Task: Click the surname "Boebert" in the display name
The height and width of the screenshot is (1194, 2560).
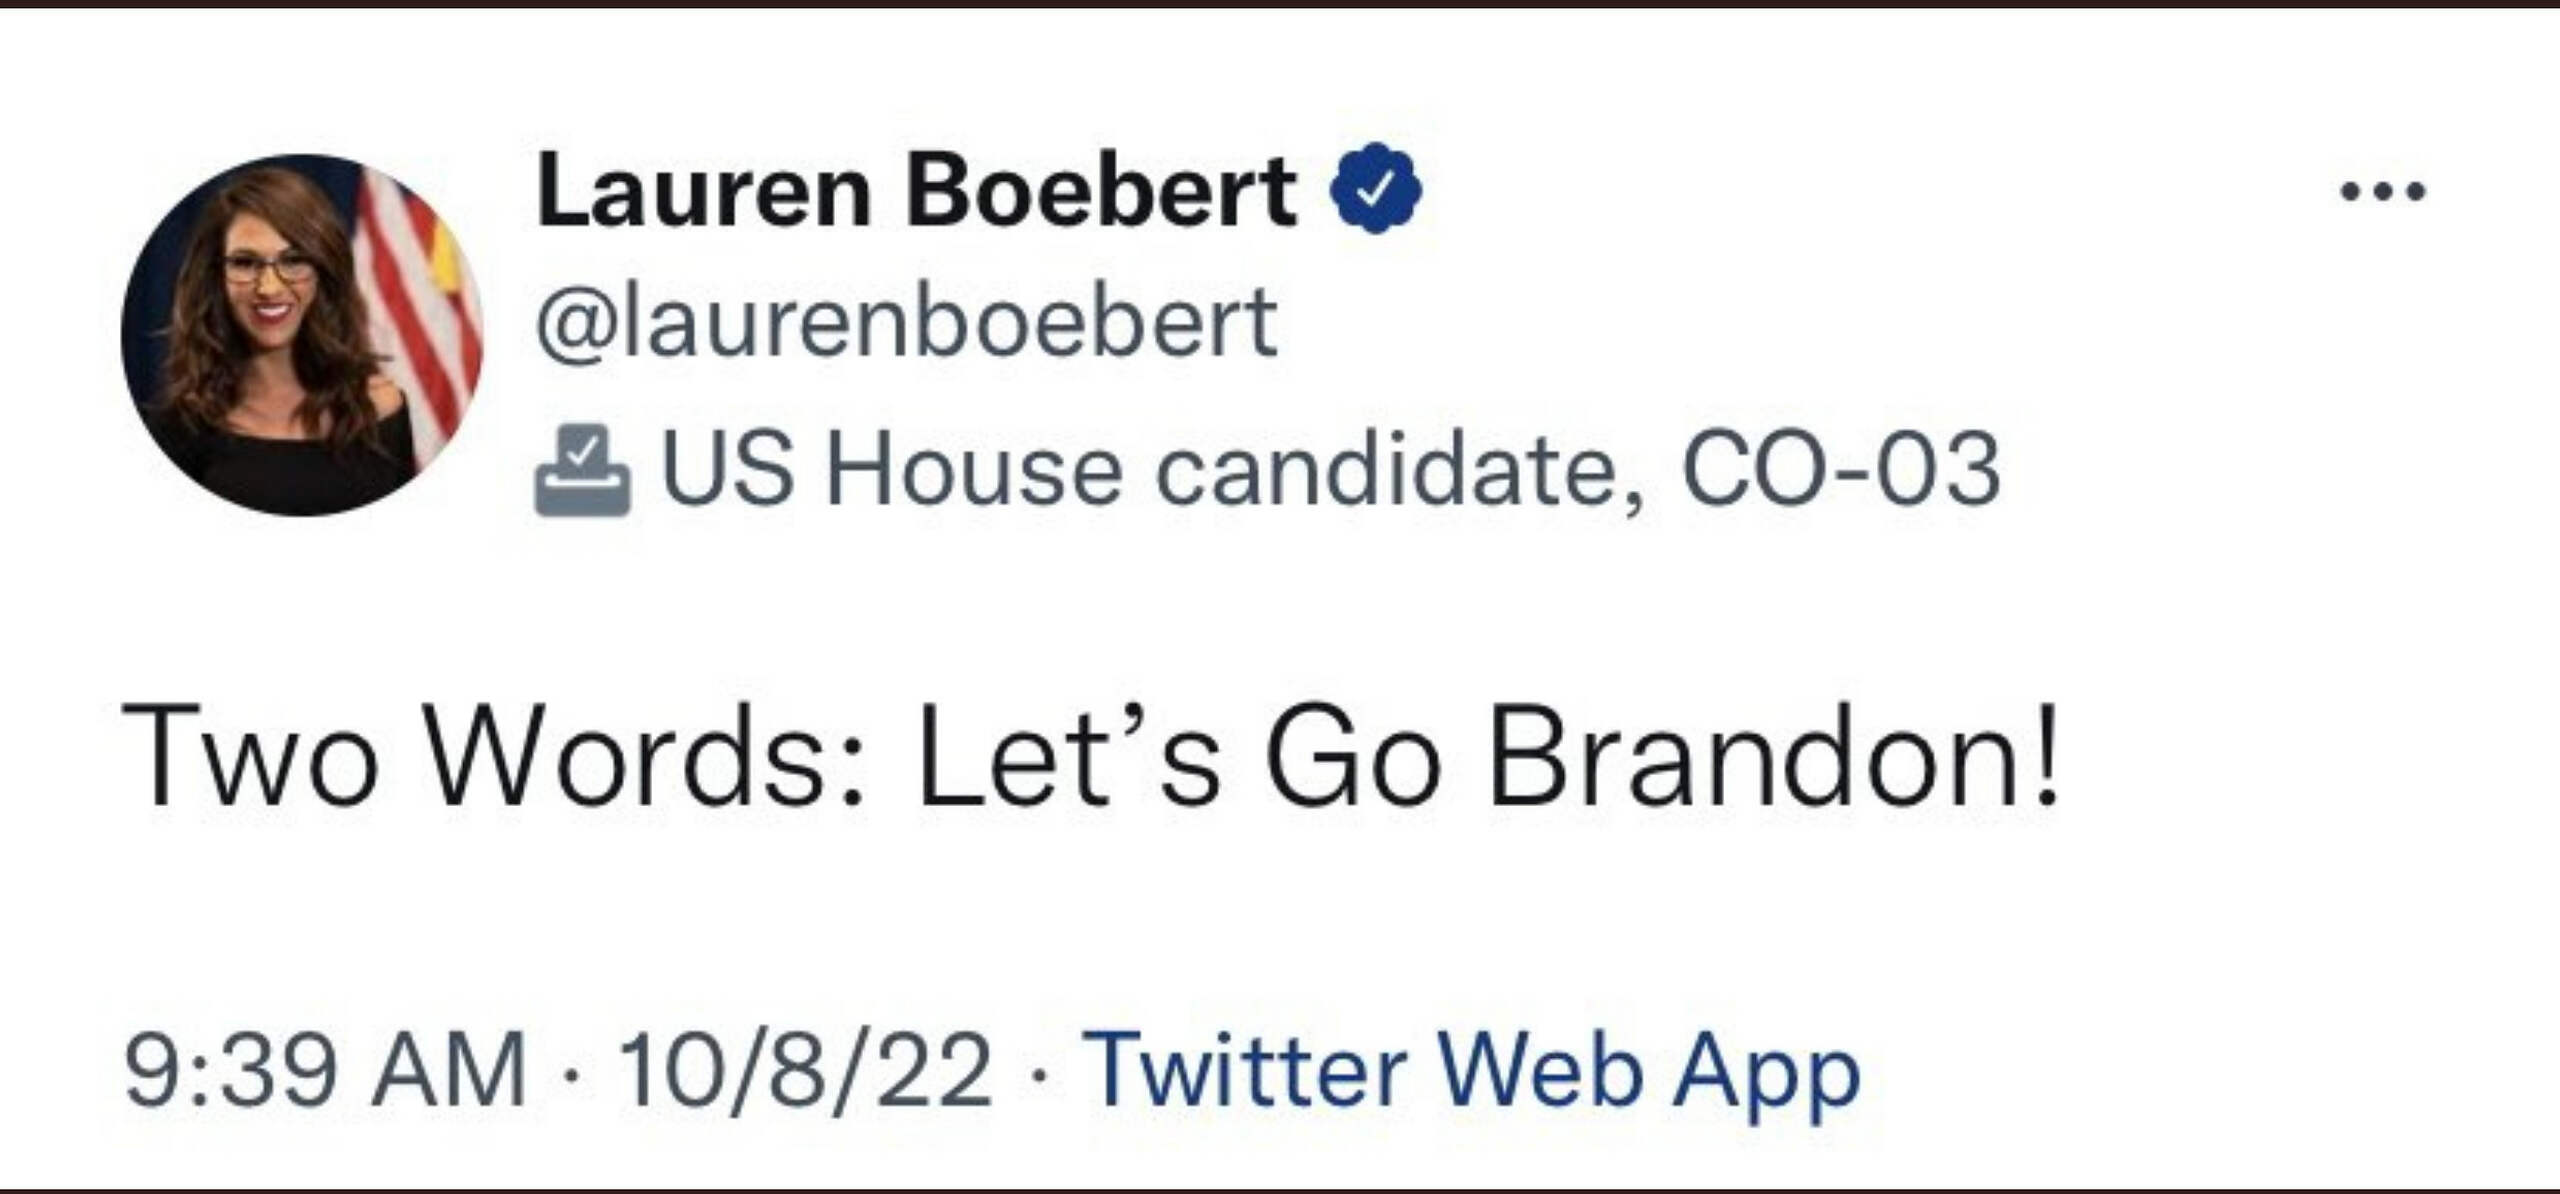Action: pyautogui.click(x=1101, y=191)
